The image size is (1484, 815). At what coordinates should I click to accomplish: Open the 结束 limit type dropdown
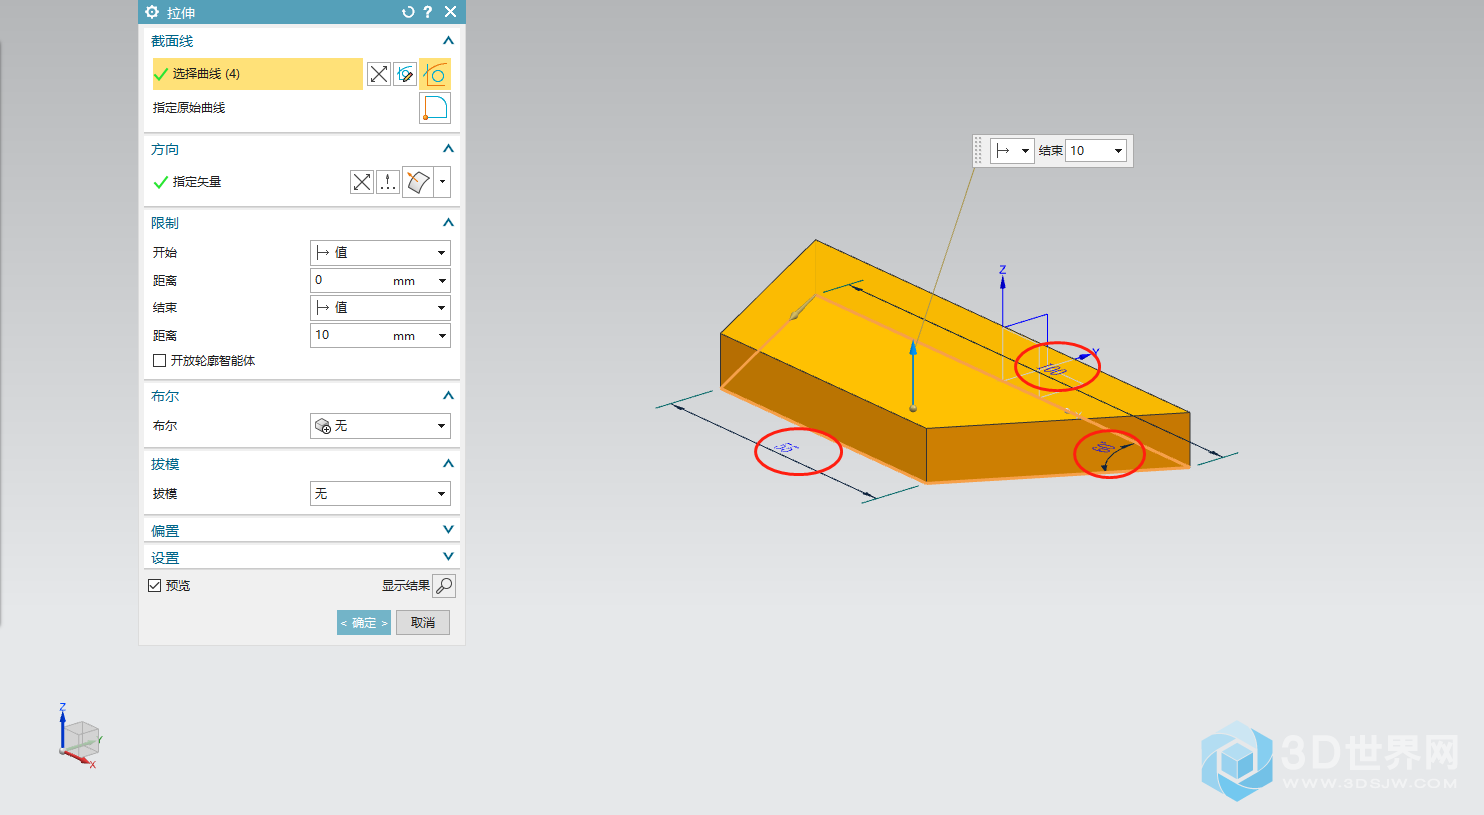[380, 308]
